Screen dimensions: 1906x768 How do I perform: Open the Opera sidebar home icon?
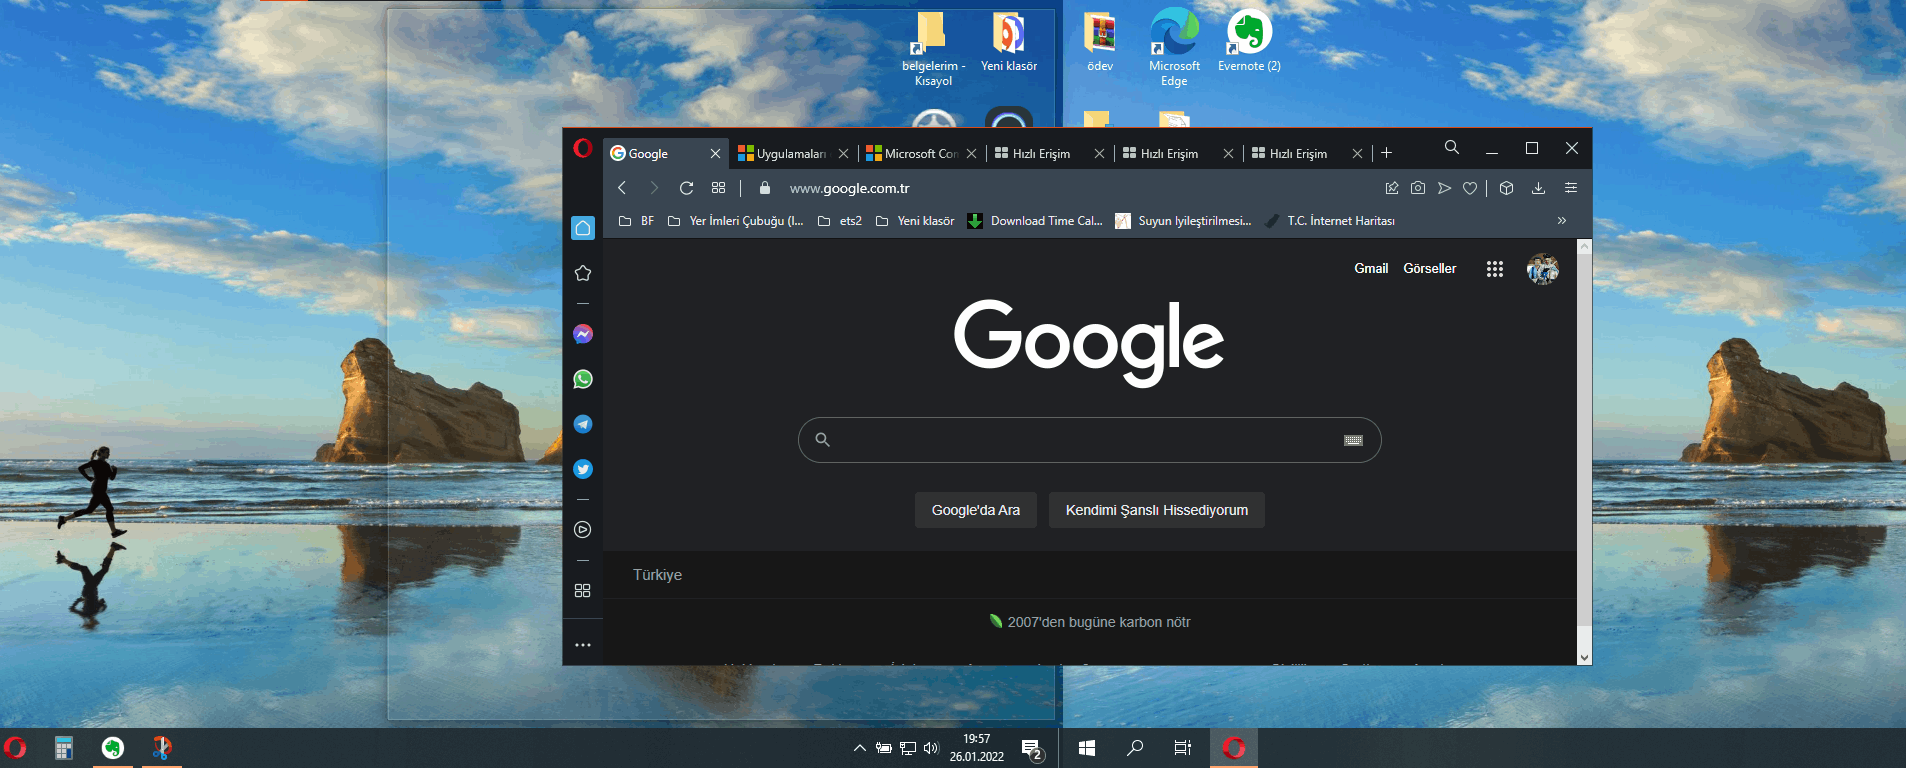pos(583,228)
